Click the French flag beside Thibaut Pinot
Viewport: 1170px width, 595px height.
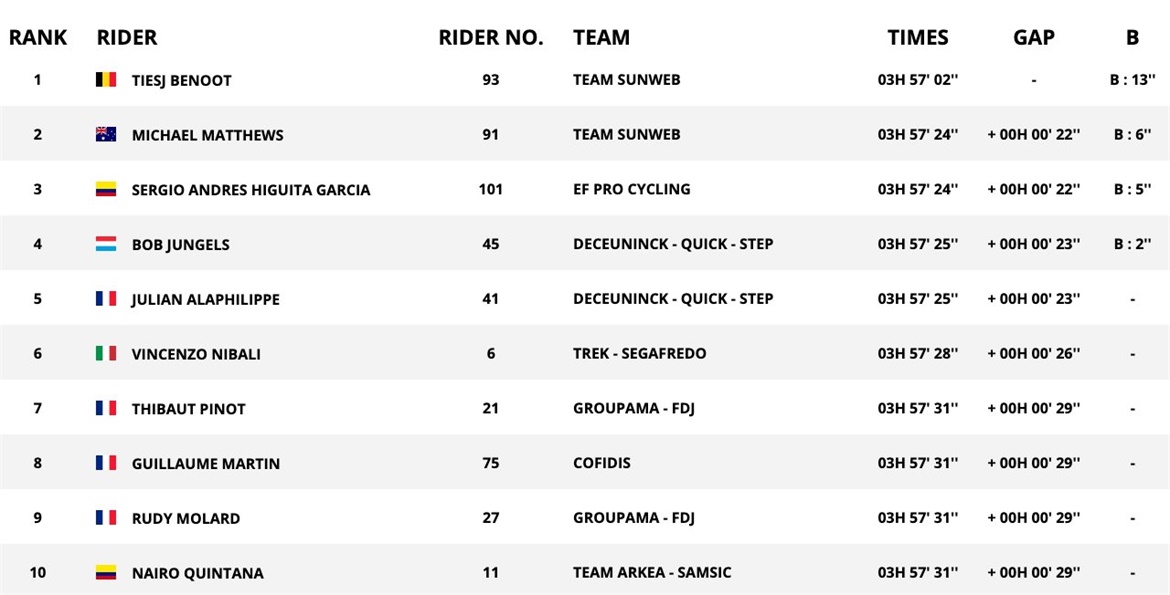pyautogui.click(x=106, y=408)
